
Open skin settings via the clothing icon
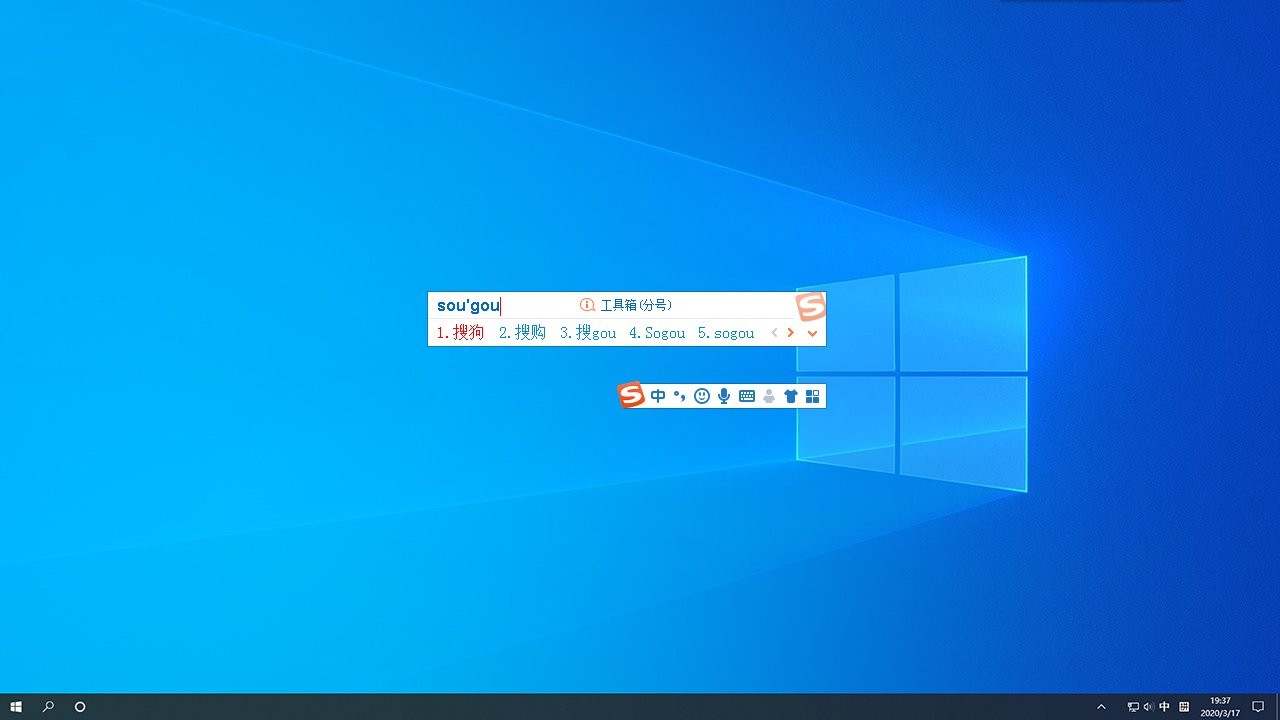[x=790, y=395]
